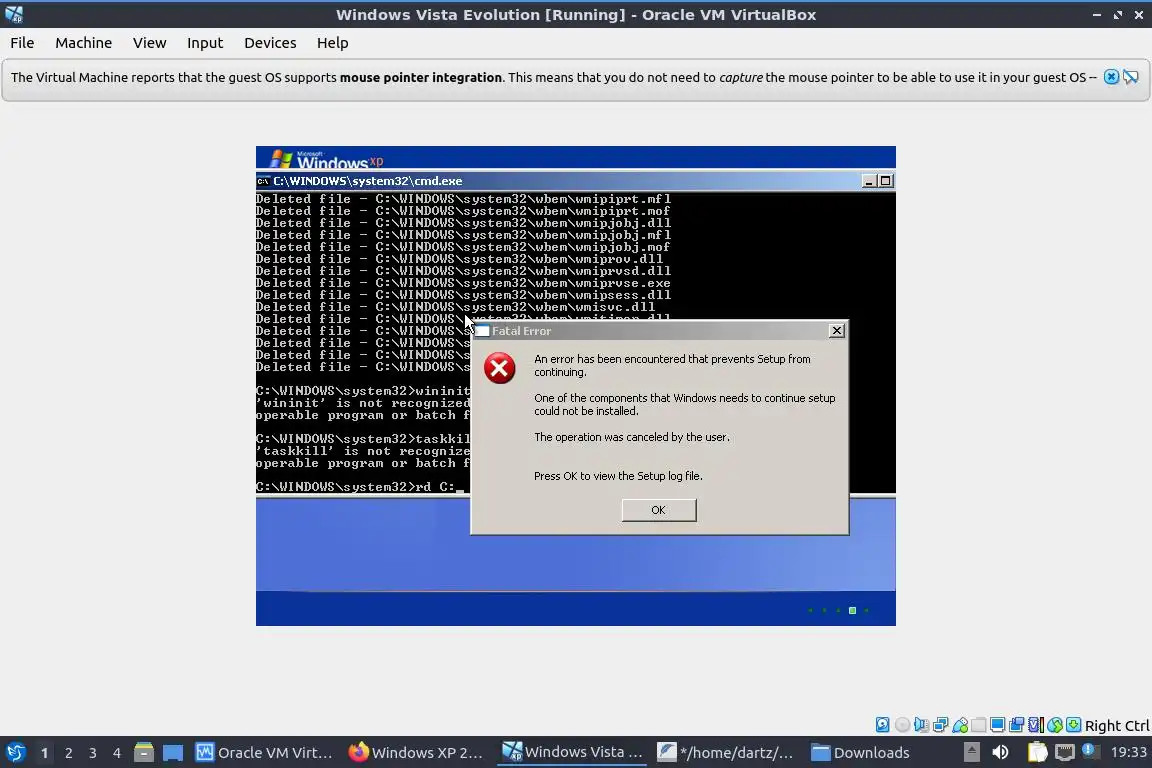Click the don't-show-again icon on notification bar
Screen dimensions: 1152x768
click(x=1131, y=77)
